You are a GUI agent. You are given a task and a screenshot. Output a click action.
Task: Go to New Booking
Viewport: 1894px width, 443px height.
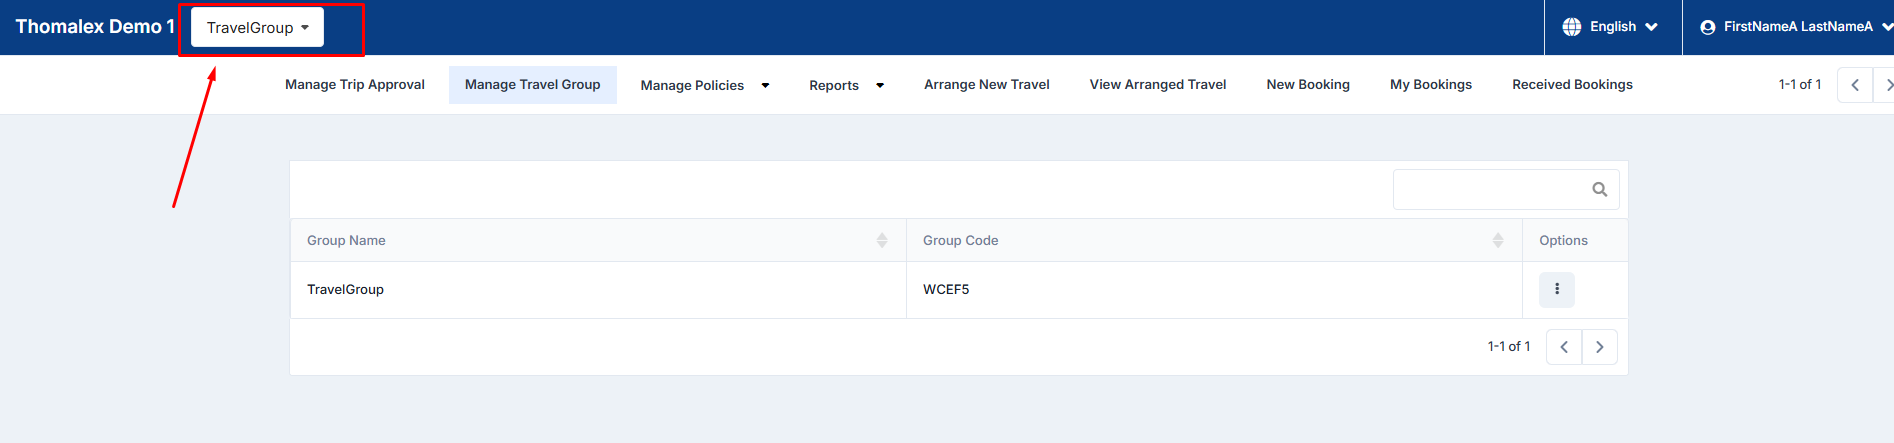click(1308, 85)
